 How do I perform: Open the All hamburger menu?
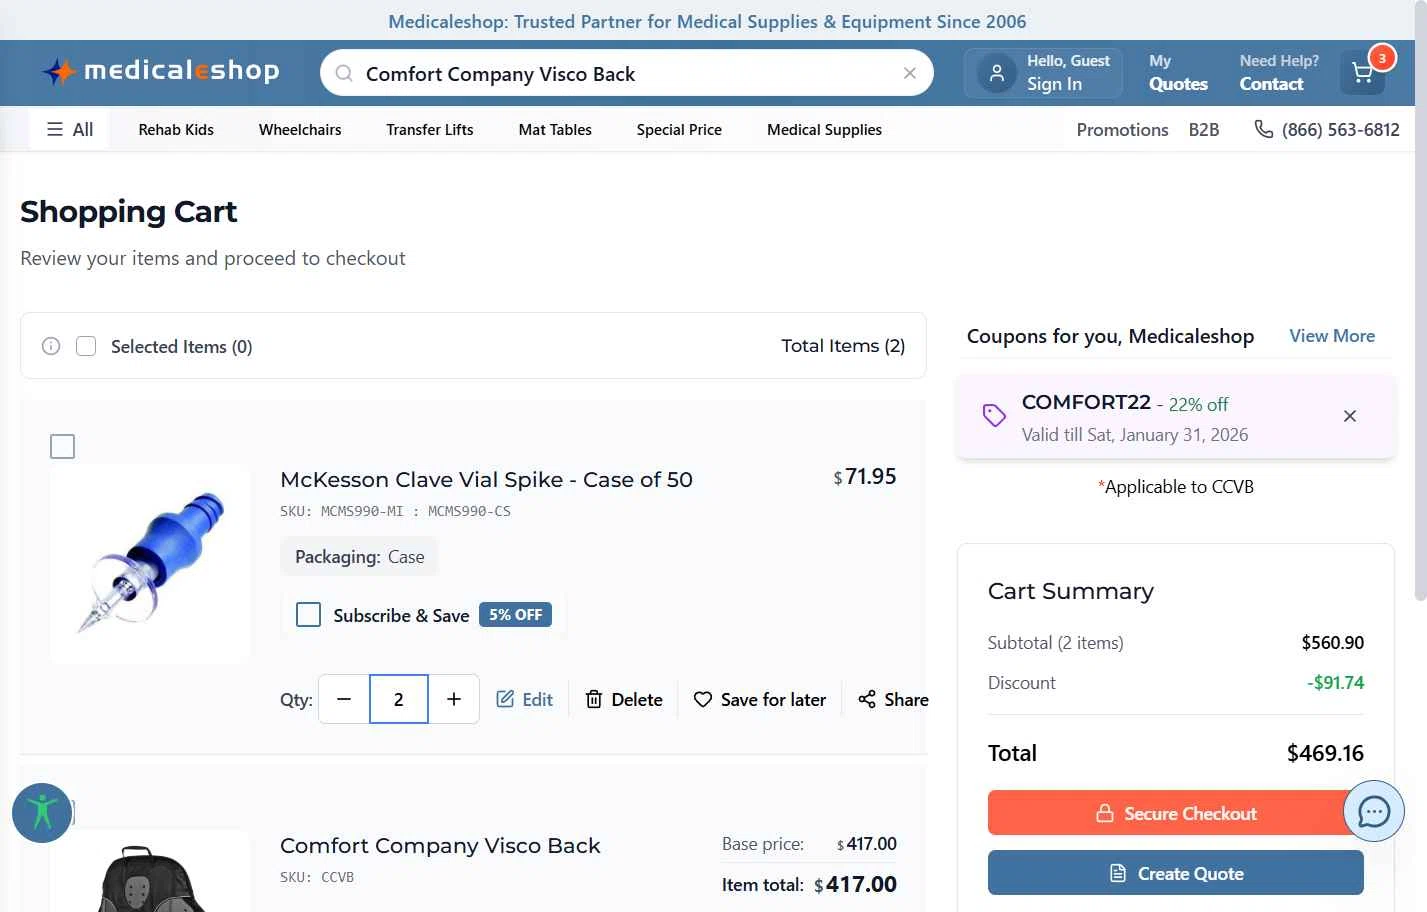[x=70, y=129]
